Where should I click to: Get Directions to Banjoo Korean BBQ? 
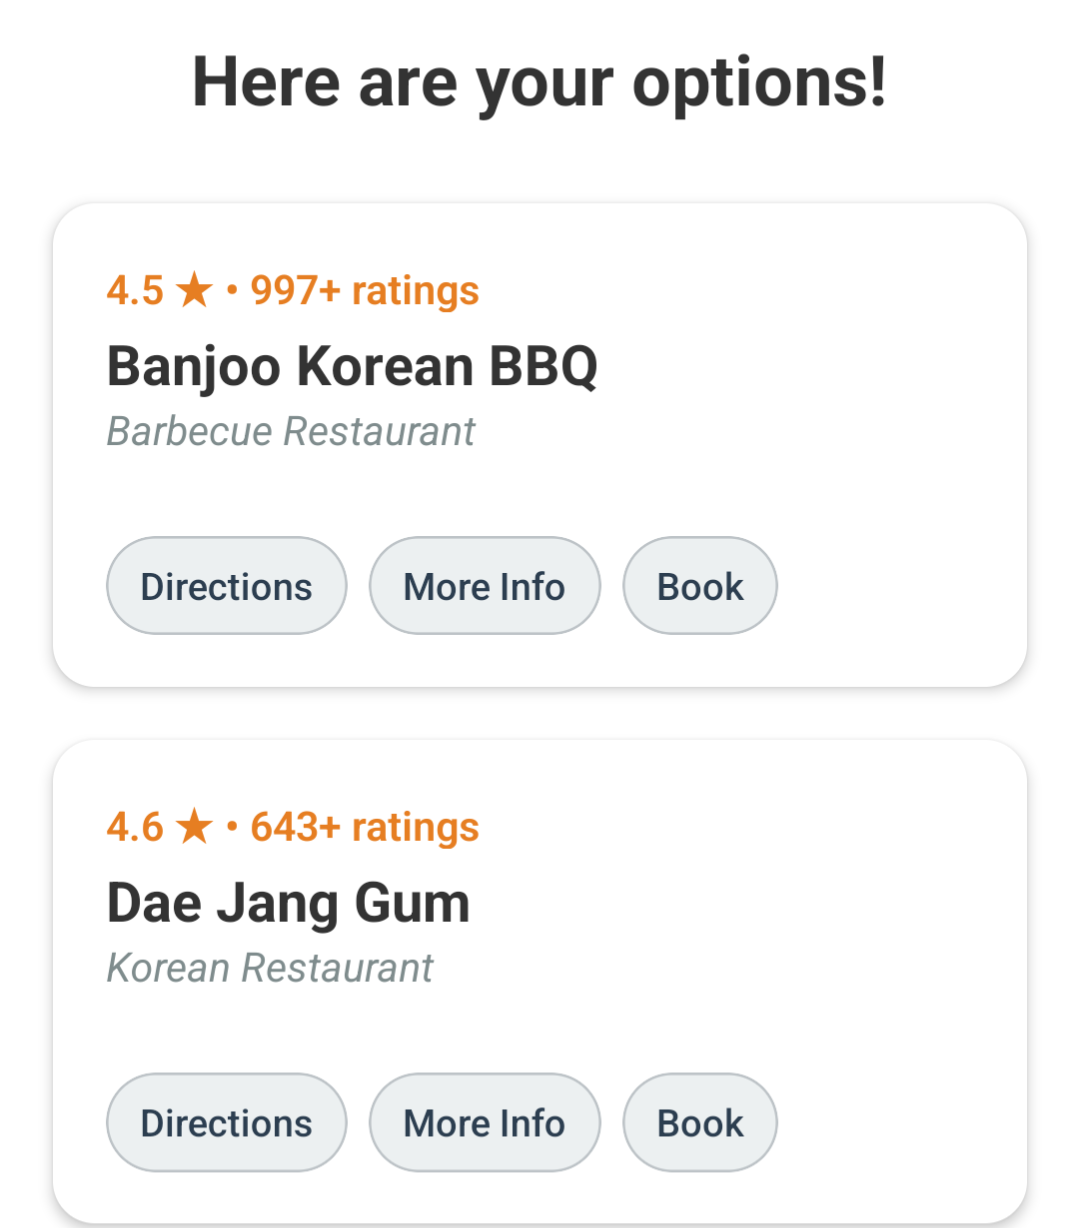point(226,586)
